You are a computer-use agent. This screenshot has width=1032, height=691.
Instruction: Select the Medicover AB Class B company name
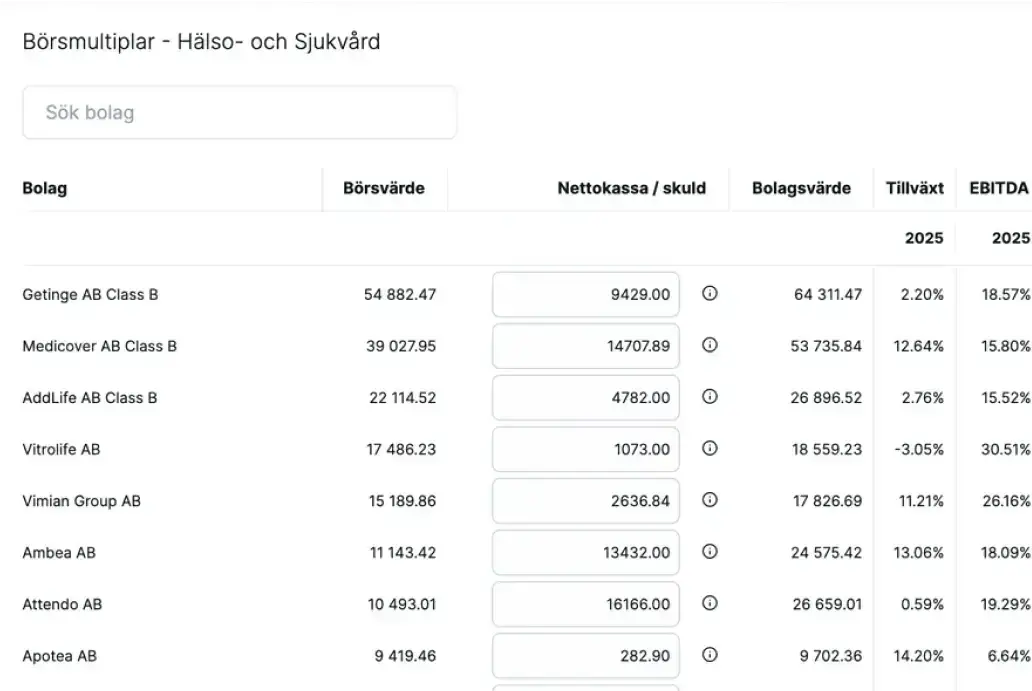100,345
